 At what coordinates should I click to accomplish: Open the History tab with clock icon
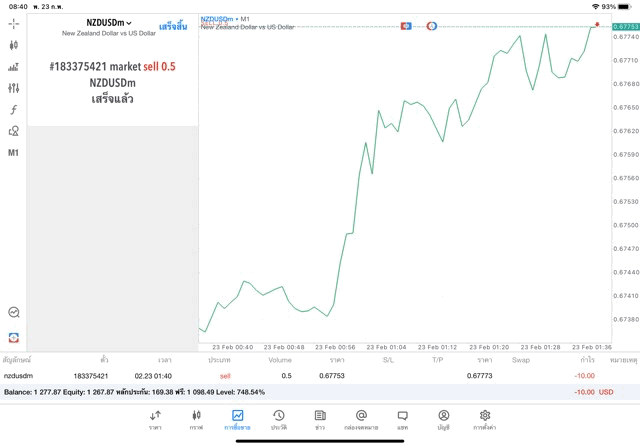(279, 420)
